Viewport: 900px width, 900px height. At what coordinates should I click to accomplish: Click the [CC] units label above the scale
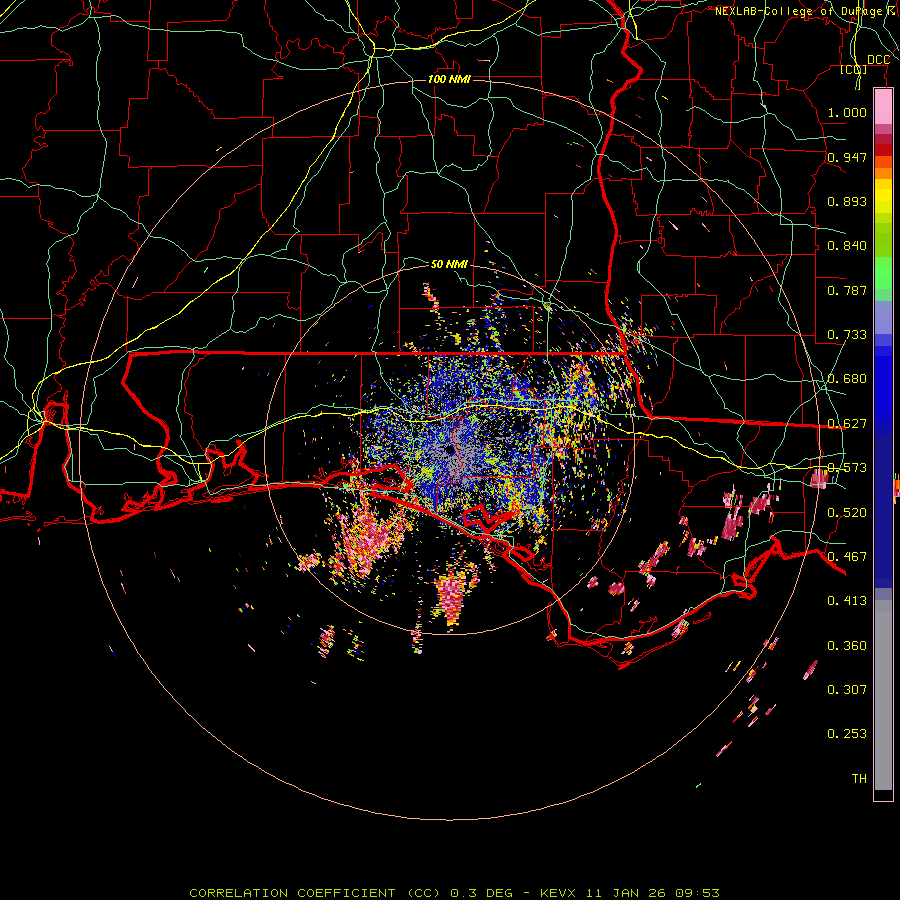(854, 69)
